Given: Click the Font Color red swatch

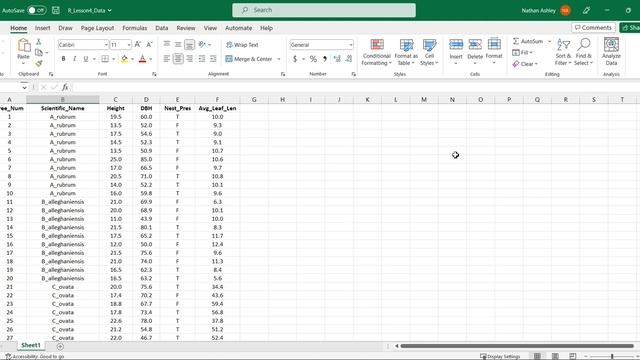Looking at the screenshot, I should point(142,59).
